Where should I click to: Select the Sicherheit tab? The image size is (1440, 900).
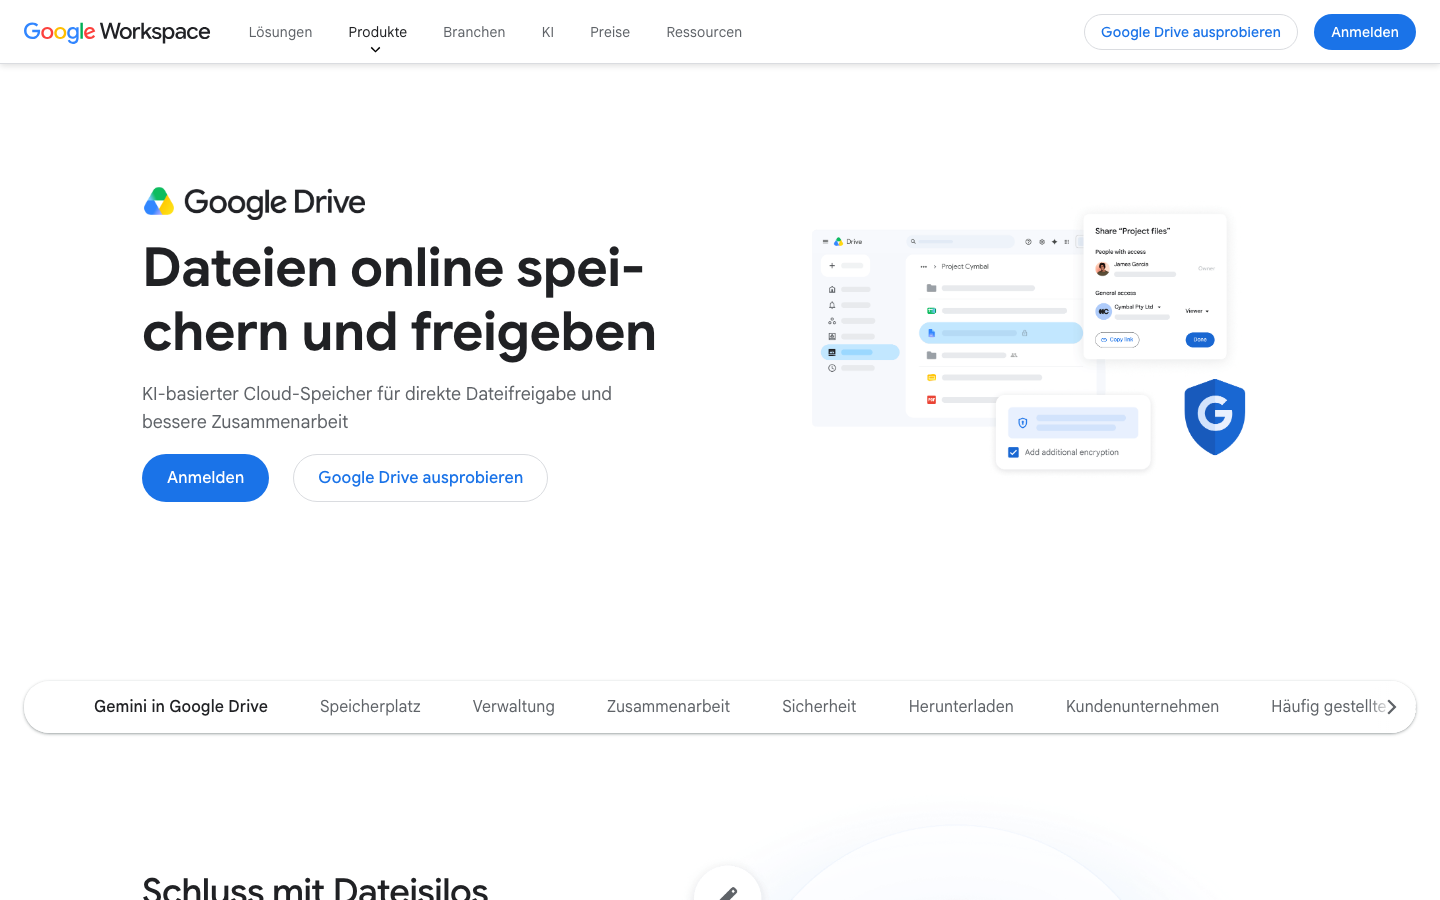coord(819,707)
